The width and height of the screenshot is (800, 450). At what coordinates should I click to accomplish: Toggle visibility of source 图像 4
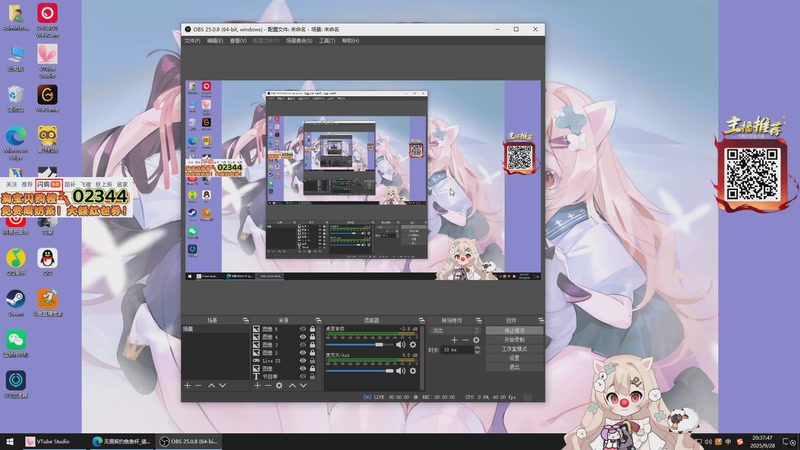tap(303, 337)
